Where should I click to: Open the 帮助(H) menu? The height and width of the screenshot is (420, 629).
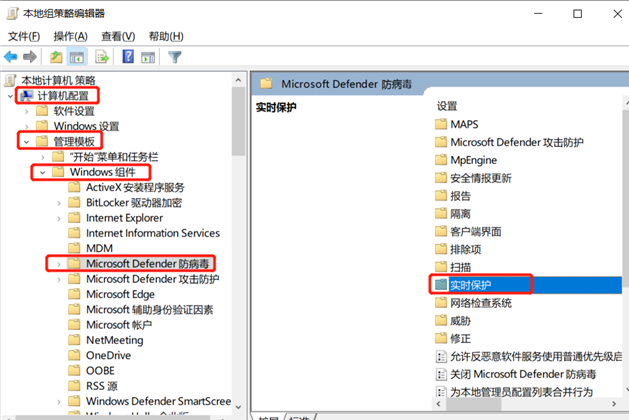(166, 37)
